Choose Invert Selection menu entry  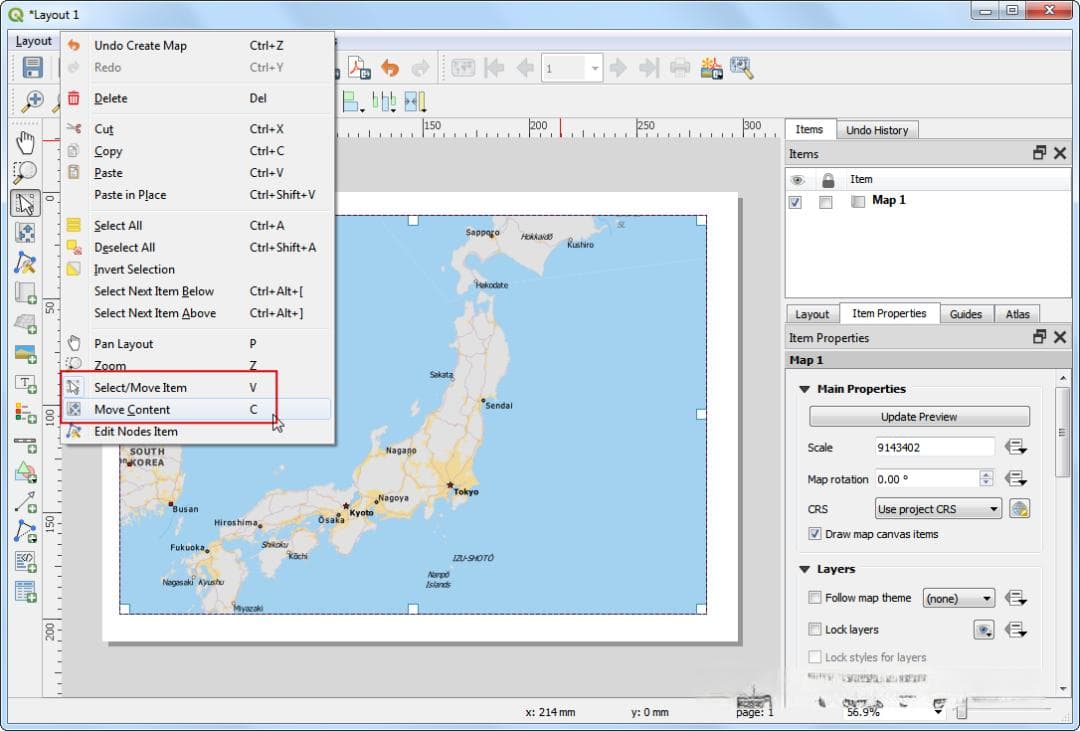click(x=197, y=269)
